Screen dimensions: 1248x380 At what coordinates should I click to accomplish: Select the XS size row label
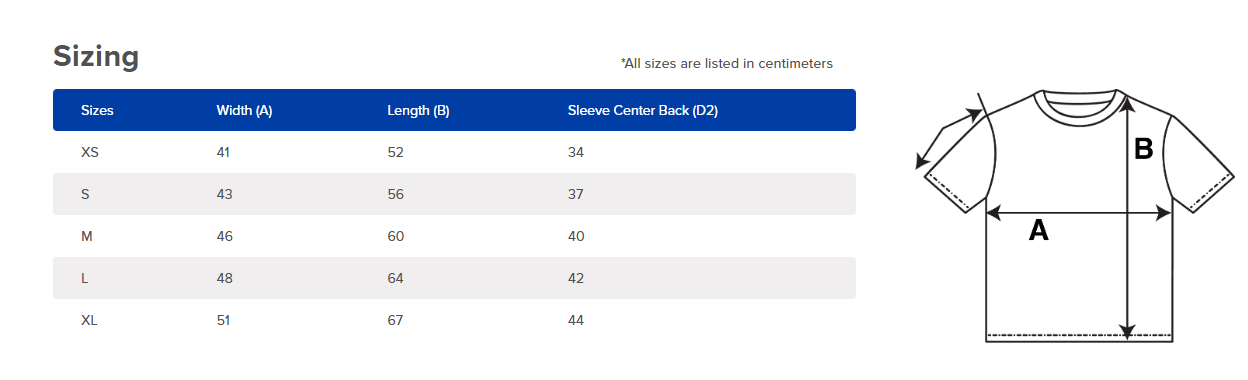(x=90, y=152)
